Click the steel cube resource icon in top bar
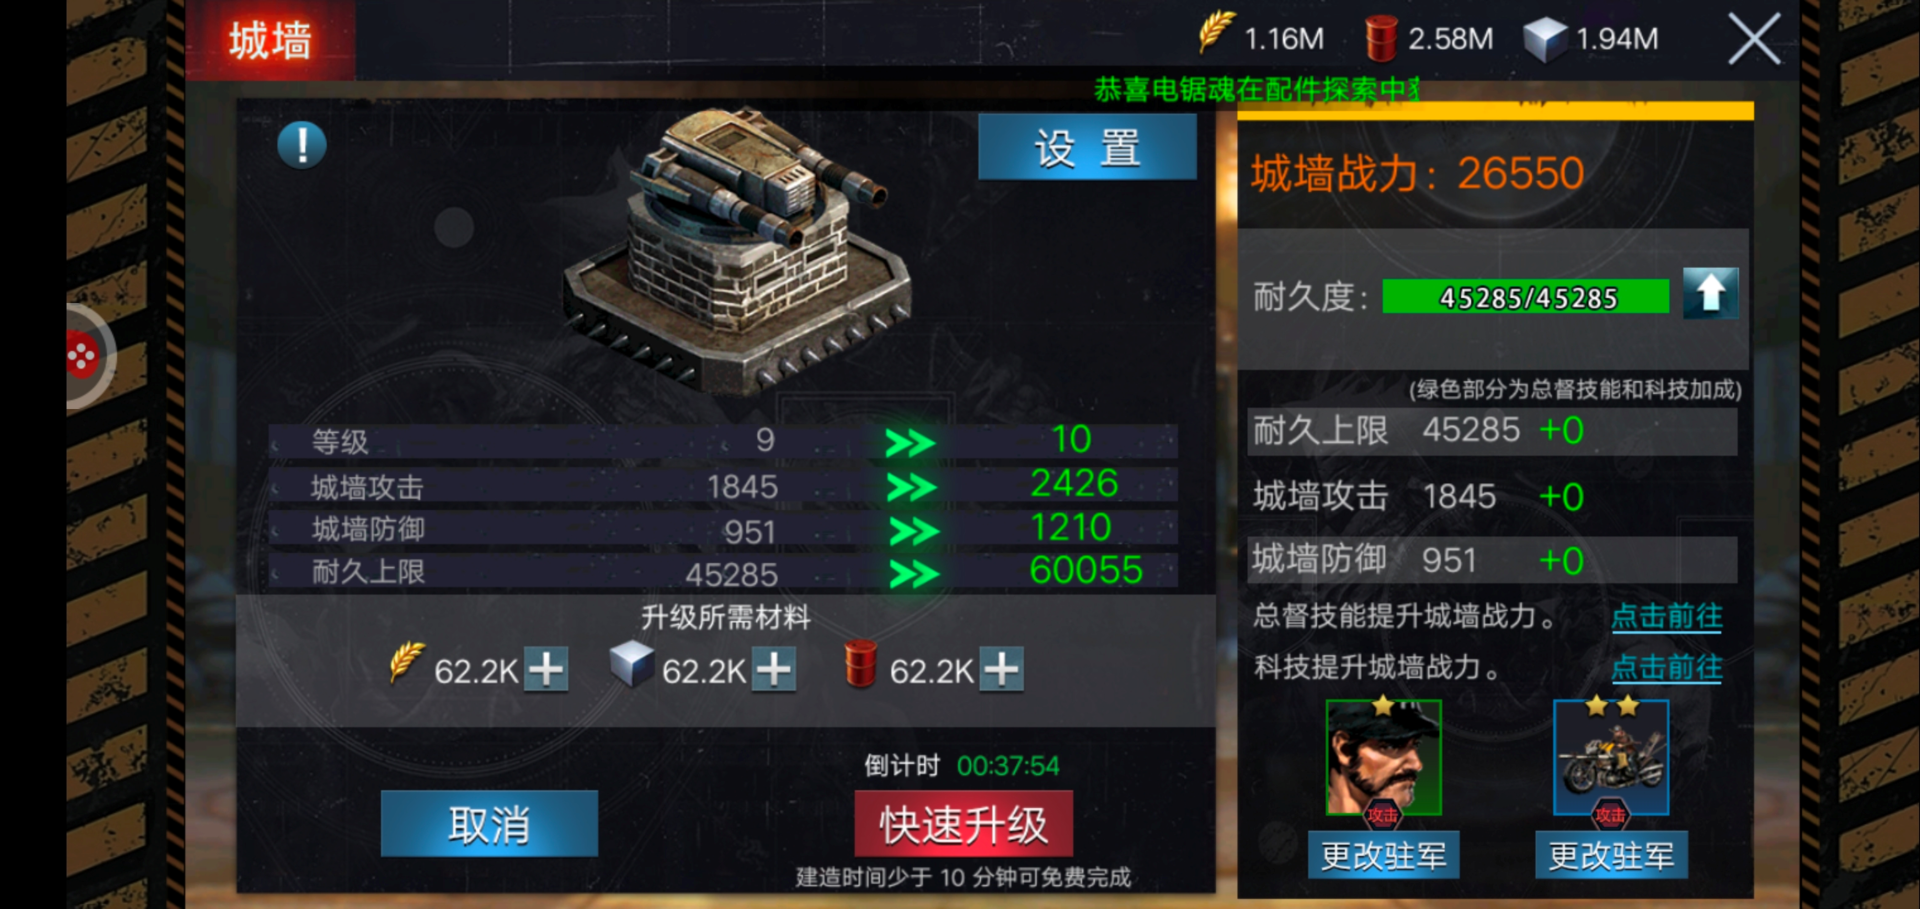Viewport: 1920px width, 909px height. point(1544,40)
